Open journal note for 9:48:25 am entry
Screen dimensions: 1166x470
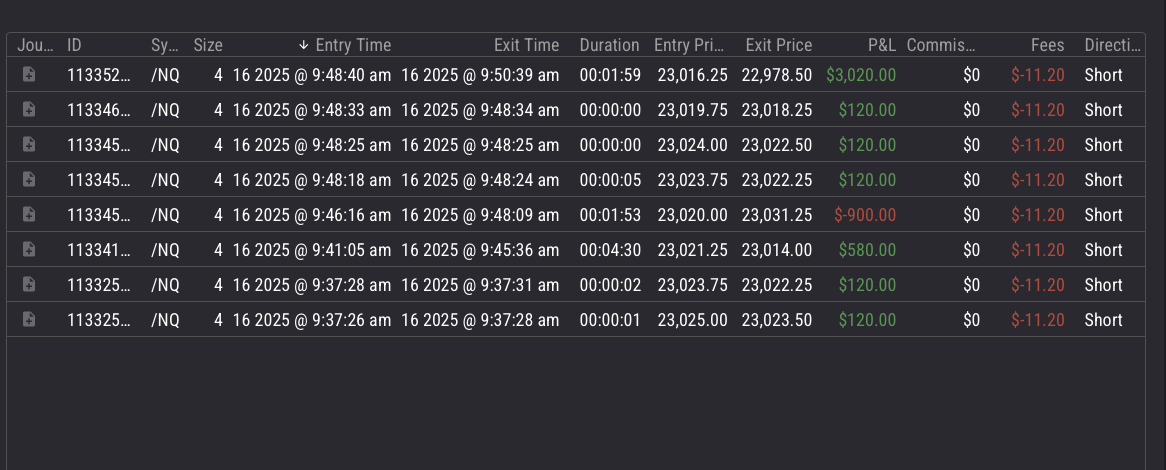[x=29, y=145]
